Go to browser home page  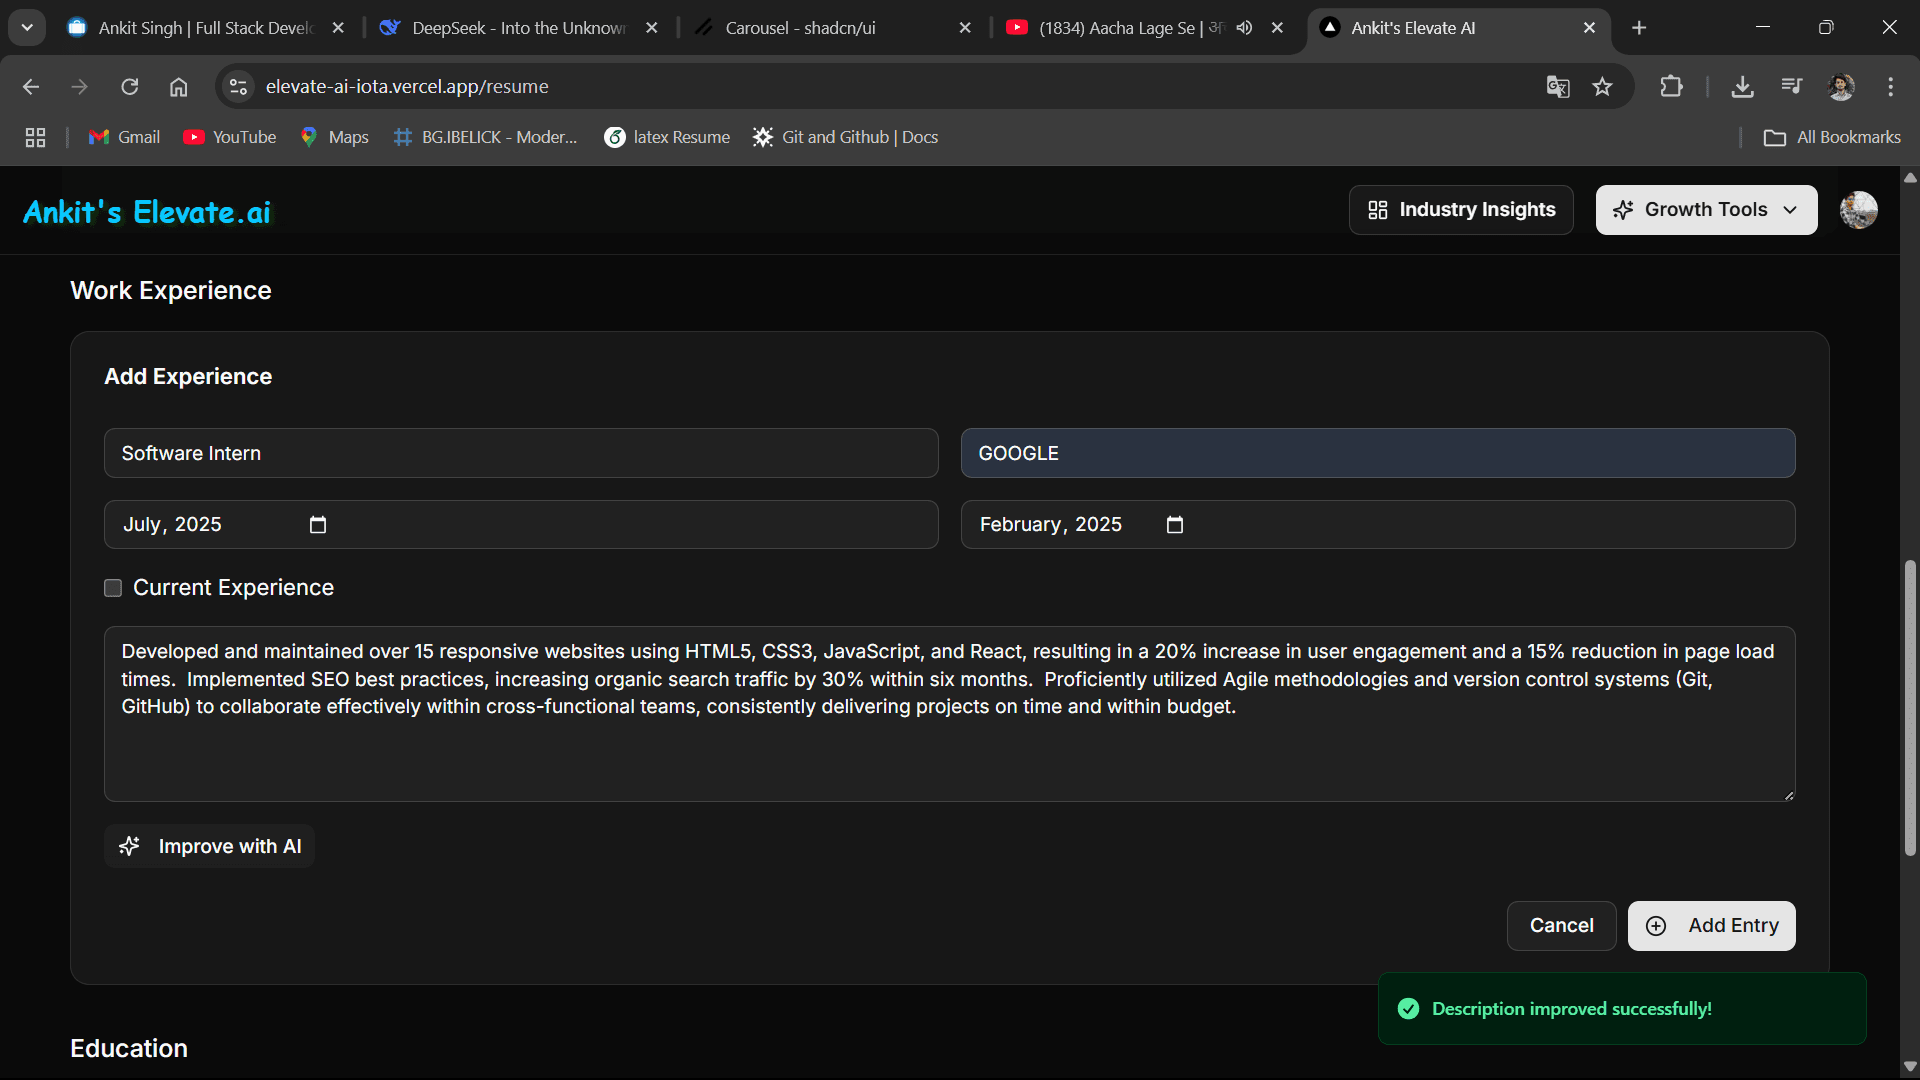pos(179,87)
